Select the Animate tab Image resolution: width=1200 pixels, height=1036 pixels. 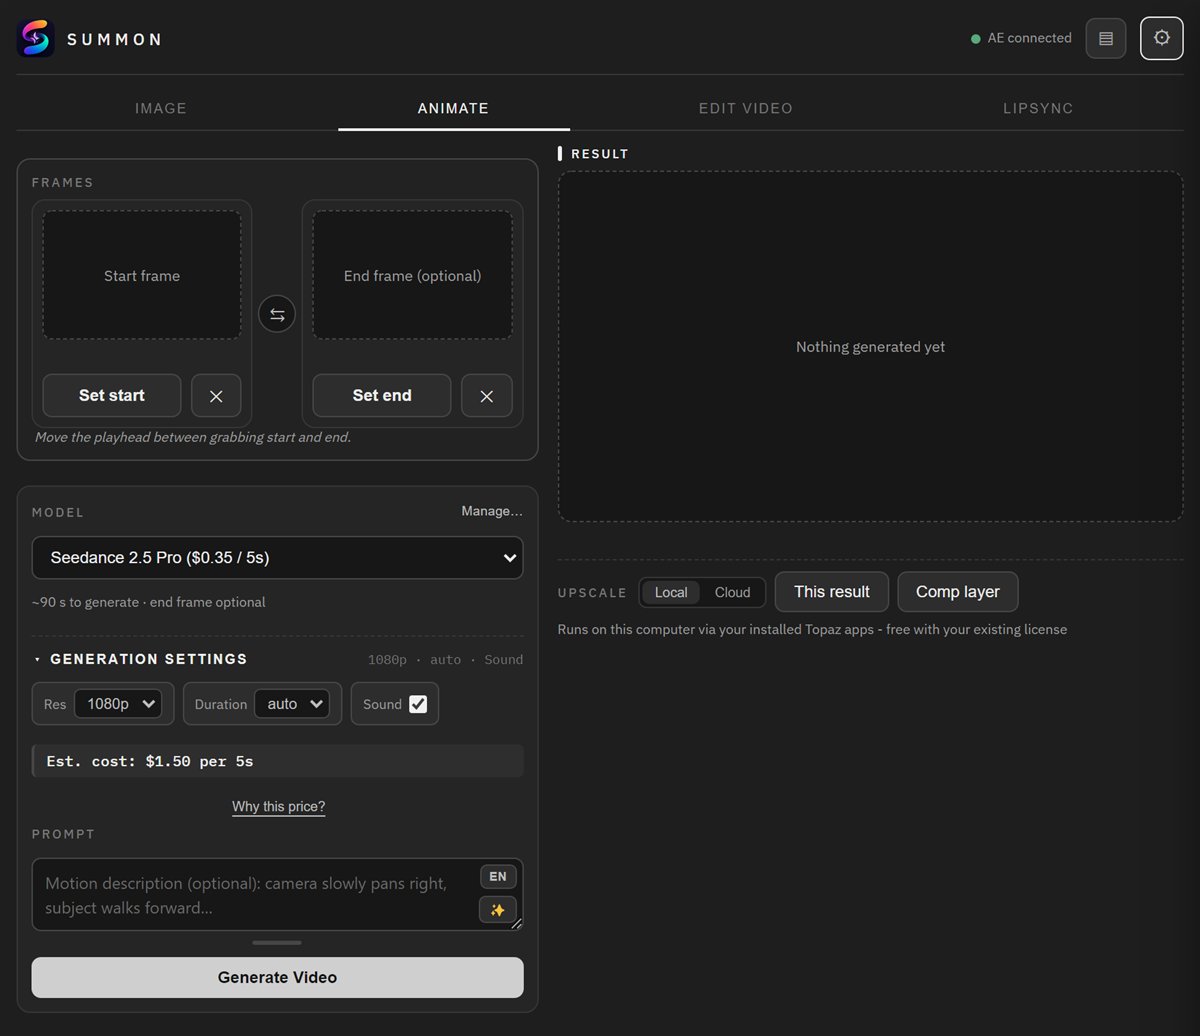(453, 108)
